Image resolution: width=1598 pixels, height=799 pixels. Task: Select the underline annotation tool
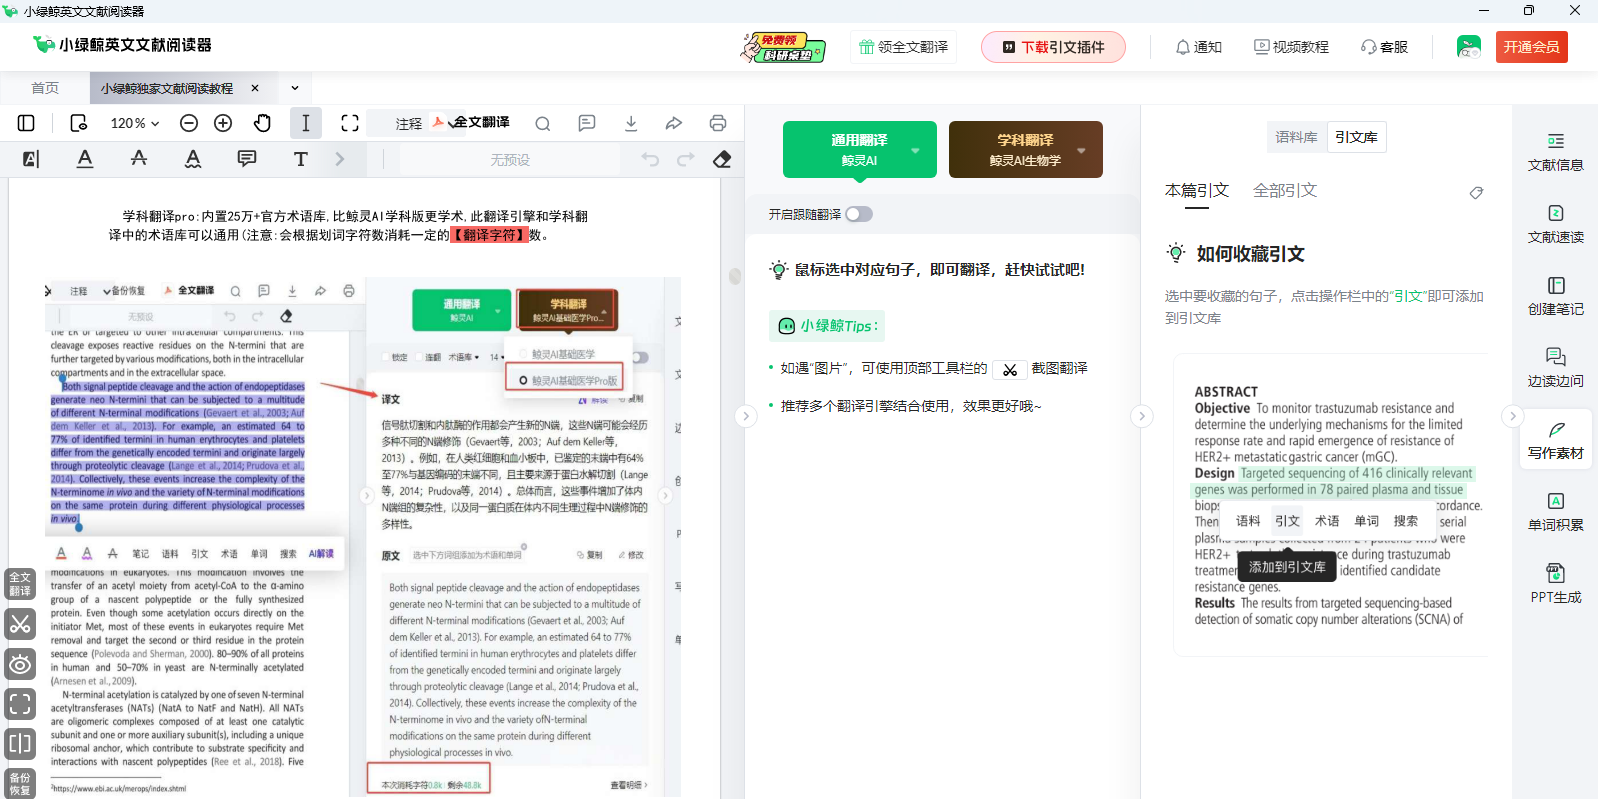point(85,159)
